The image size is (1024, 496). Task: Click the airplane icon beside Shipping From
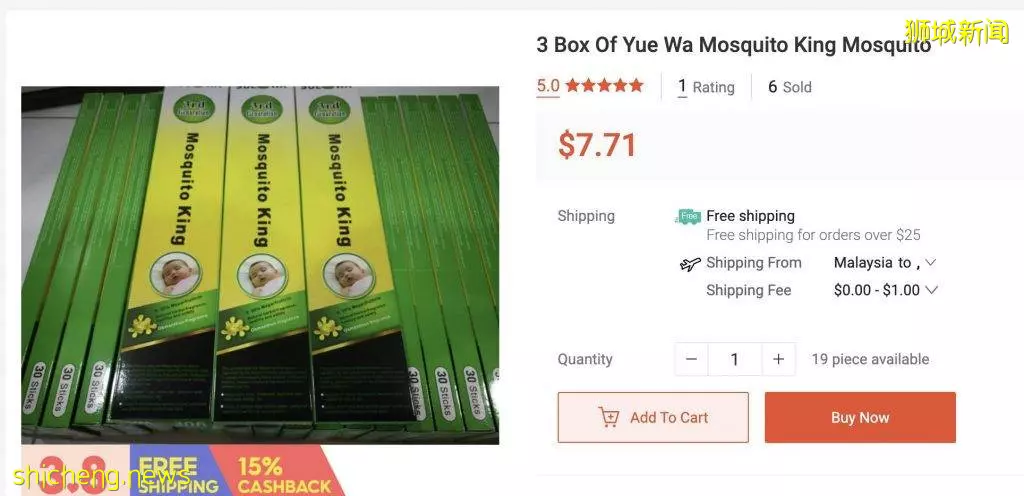click(x=690, y=264)
